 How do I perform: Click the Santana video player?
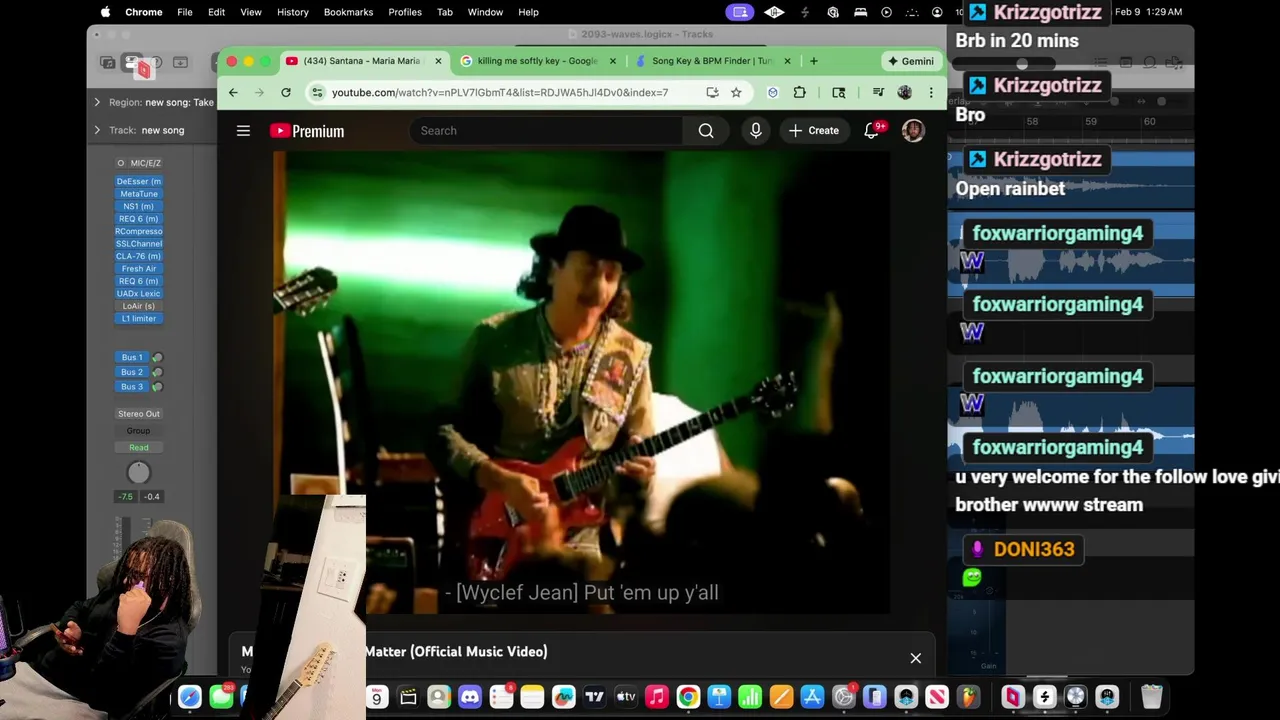click(581, 383)
